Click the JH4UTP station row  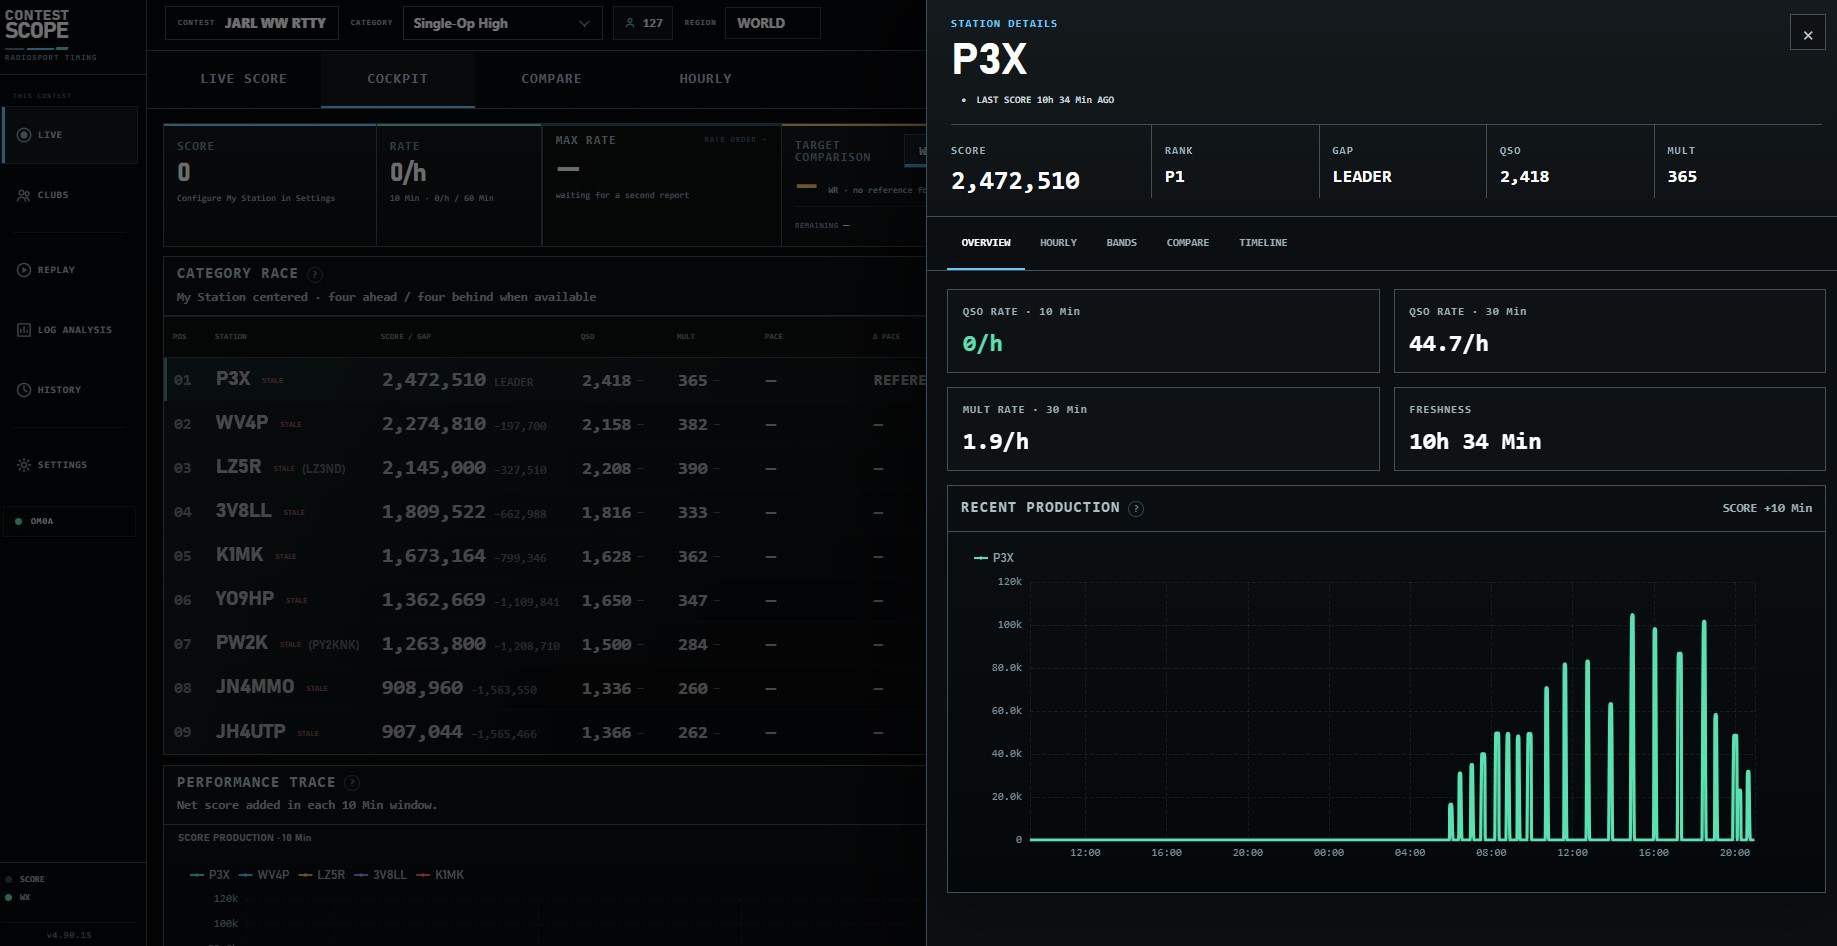pyautogui.click(x=545, y=732)
